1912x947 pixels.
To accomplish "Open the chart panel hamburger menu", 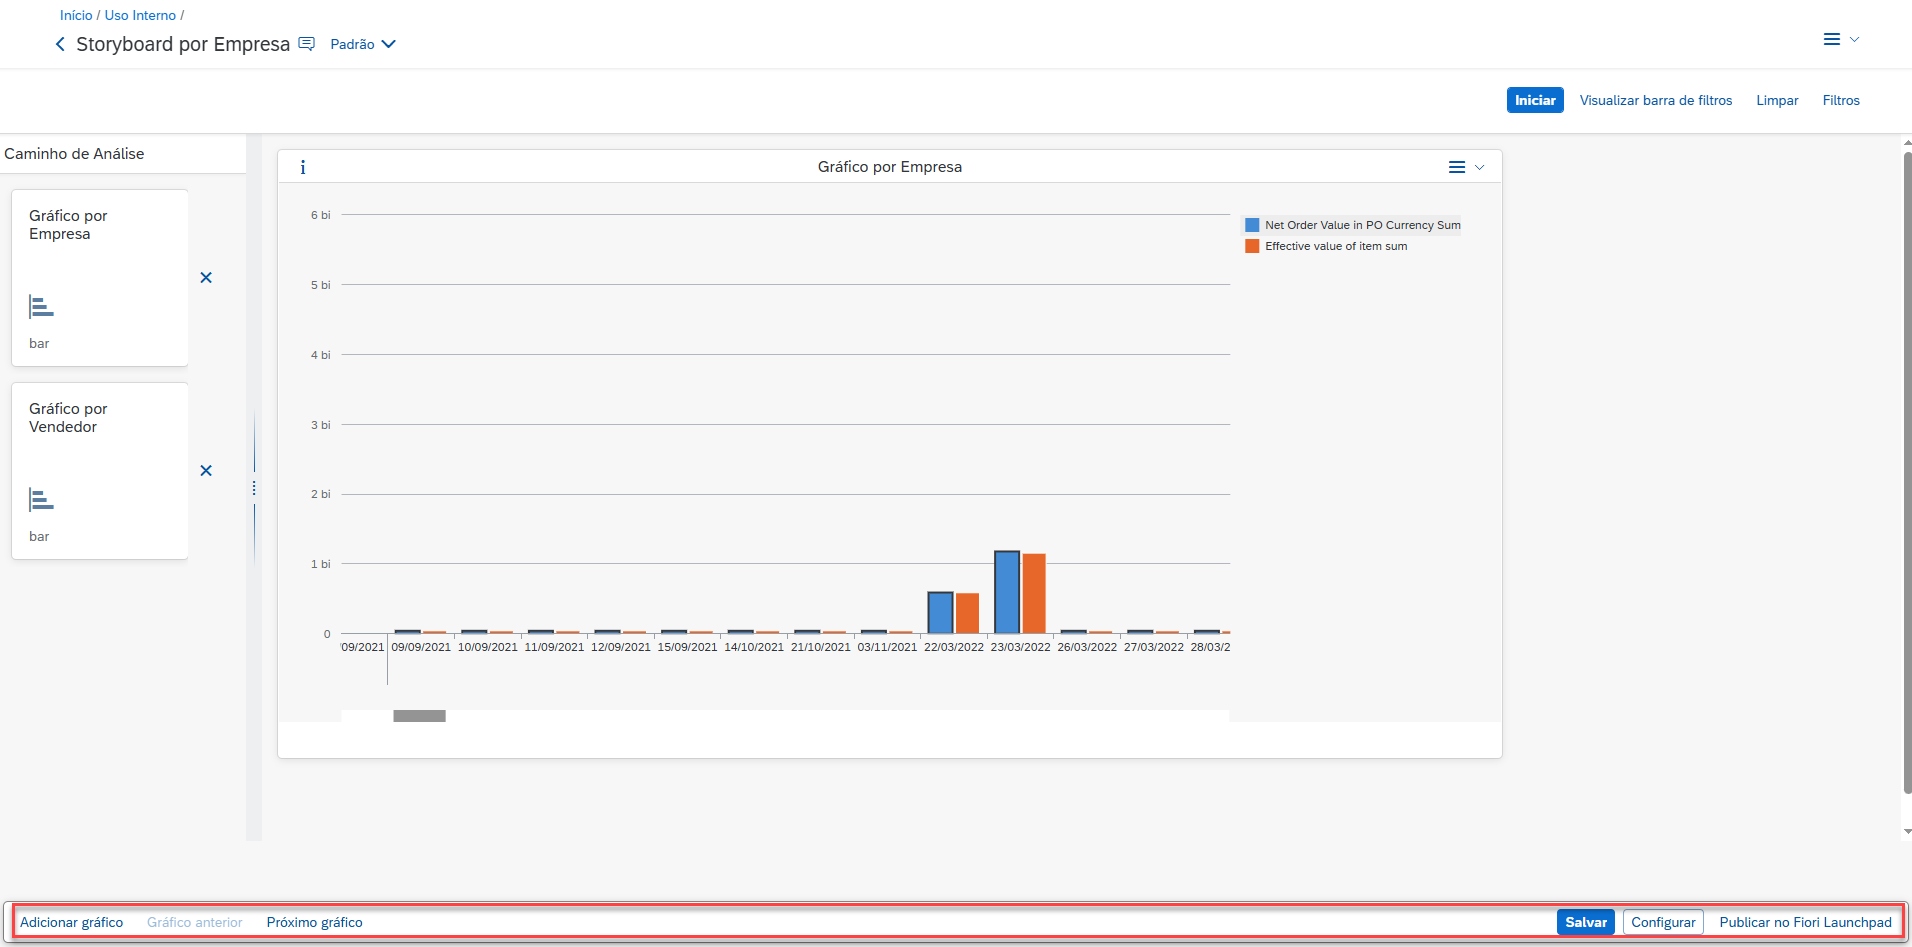I will [1457, 167].
